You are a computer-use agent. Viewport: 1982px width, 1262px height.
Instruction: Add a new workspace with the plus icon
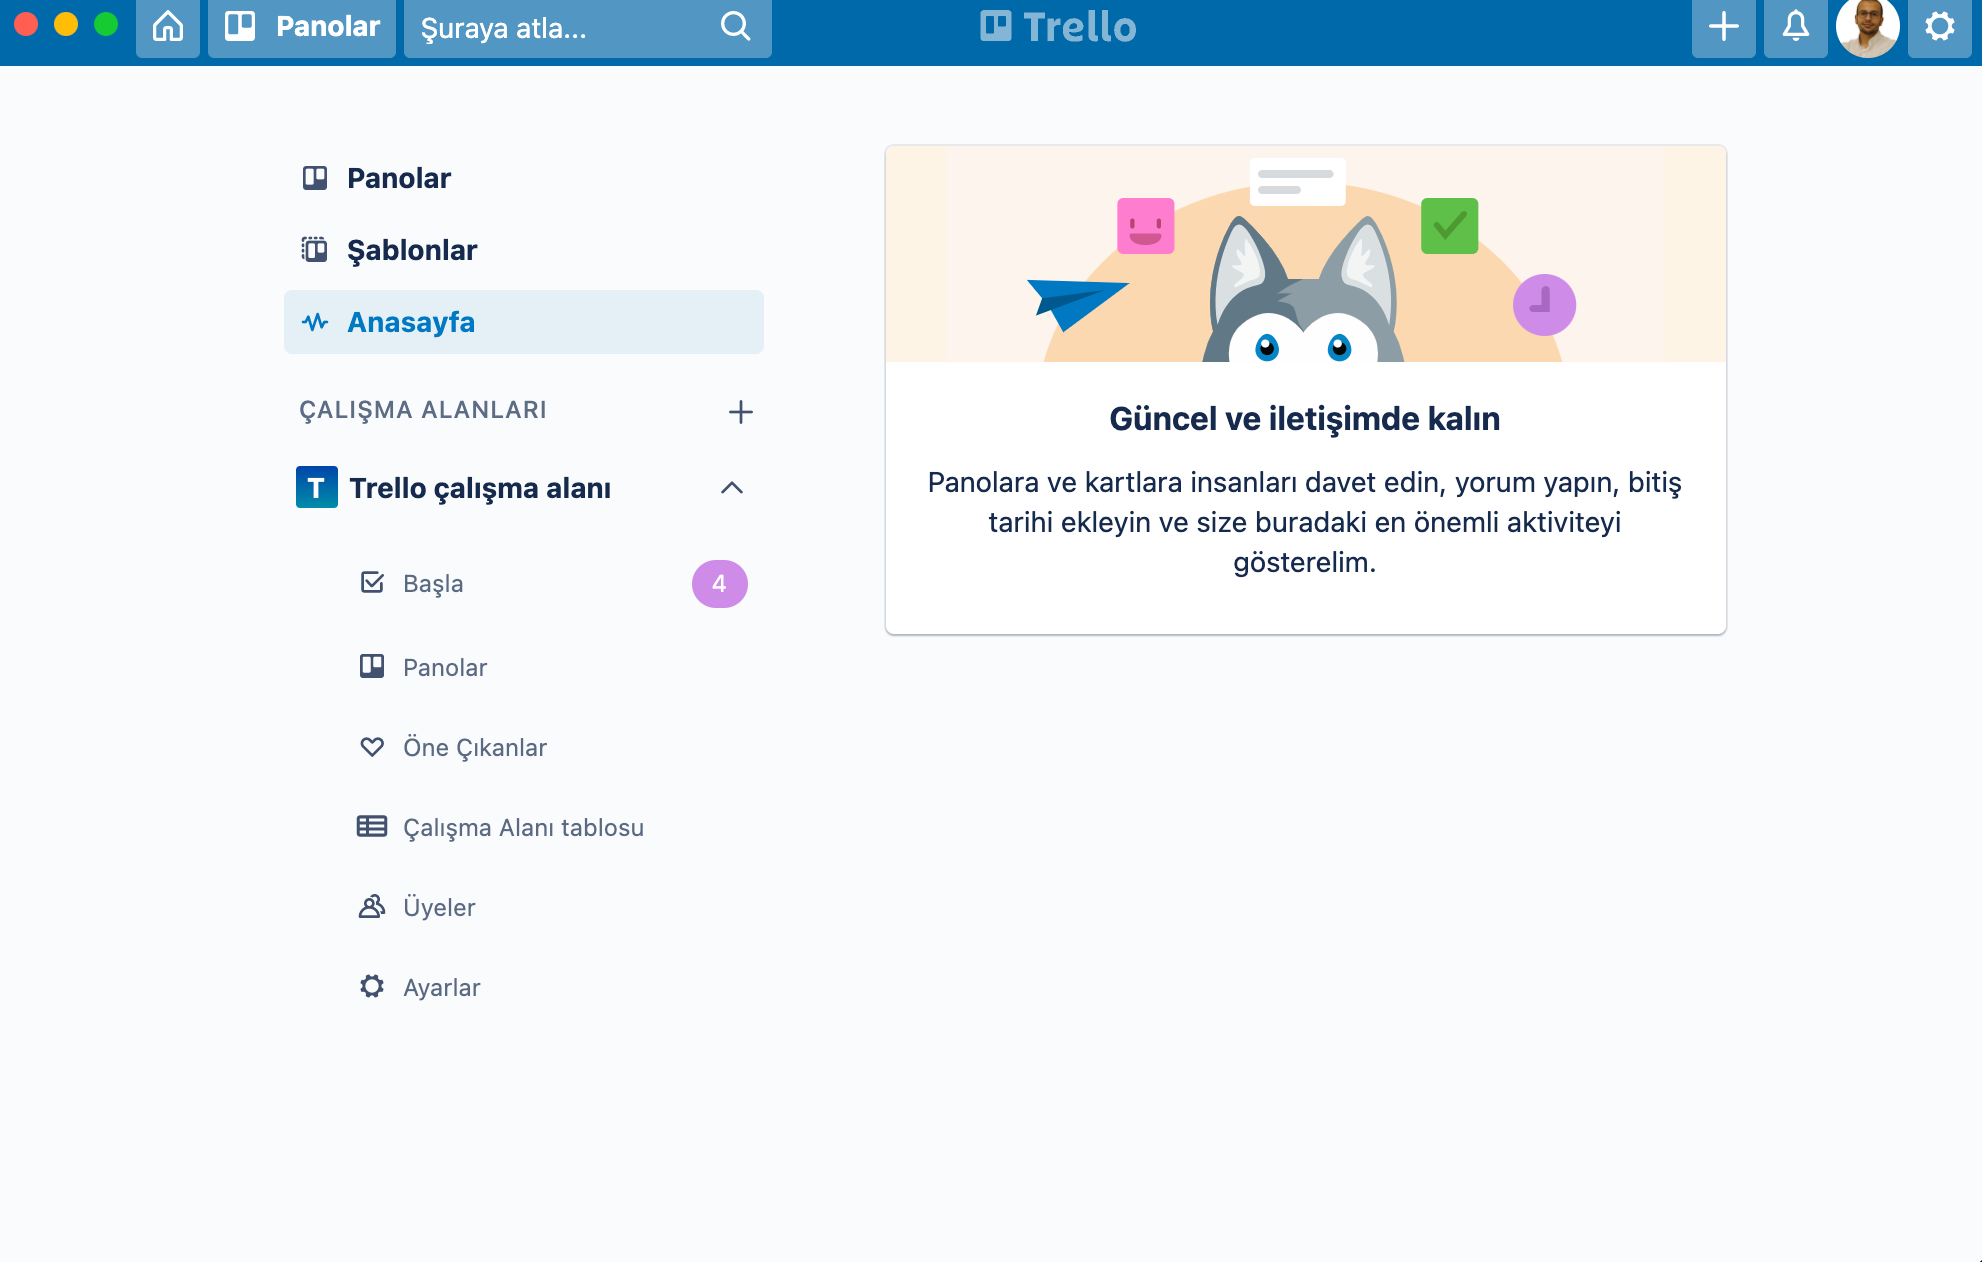click(741, 412)
